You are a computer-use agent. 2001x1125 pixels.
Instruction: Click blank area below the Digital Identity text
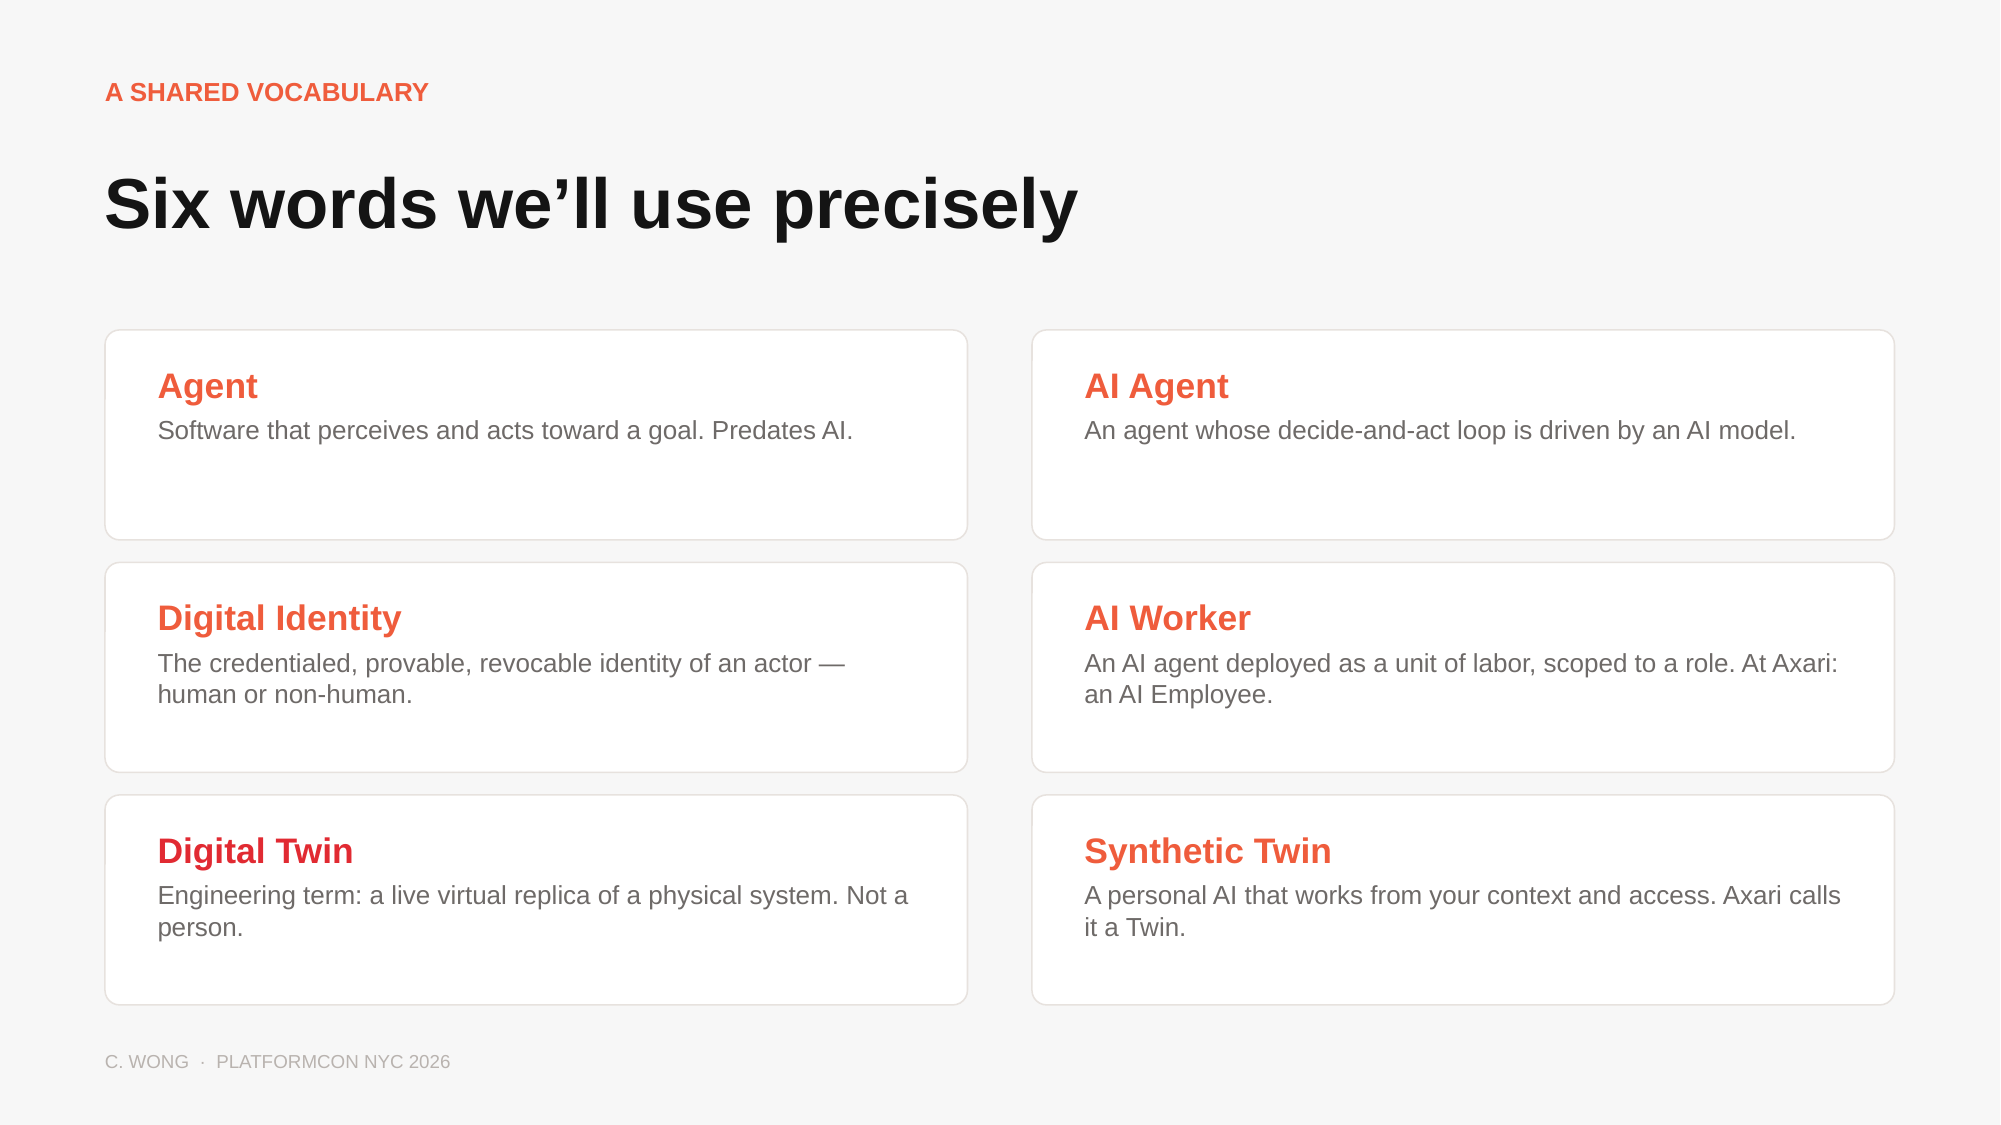(536, 740)
